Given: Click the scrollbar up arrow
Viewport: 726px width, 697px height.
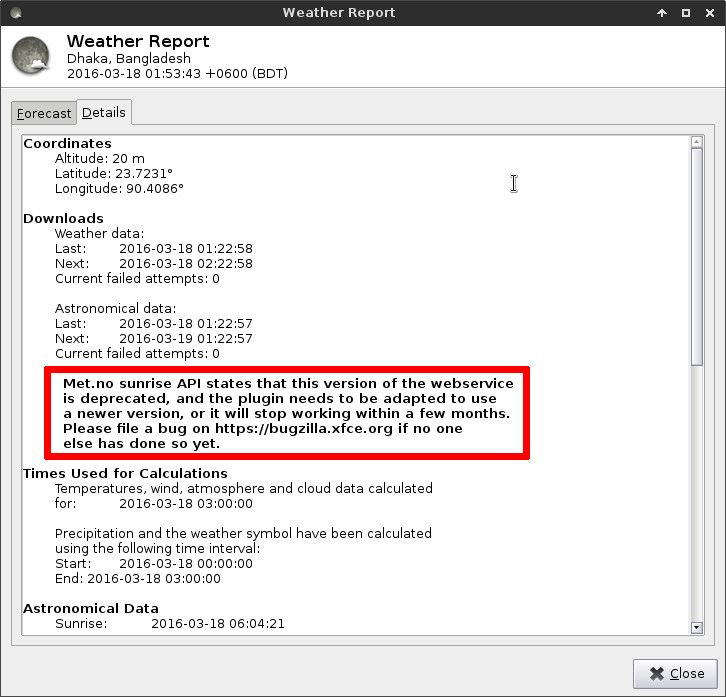Looking at the screenshot, I should (697, 143).
